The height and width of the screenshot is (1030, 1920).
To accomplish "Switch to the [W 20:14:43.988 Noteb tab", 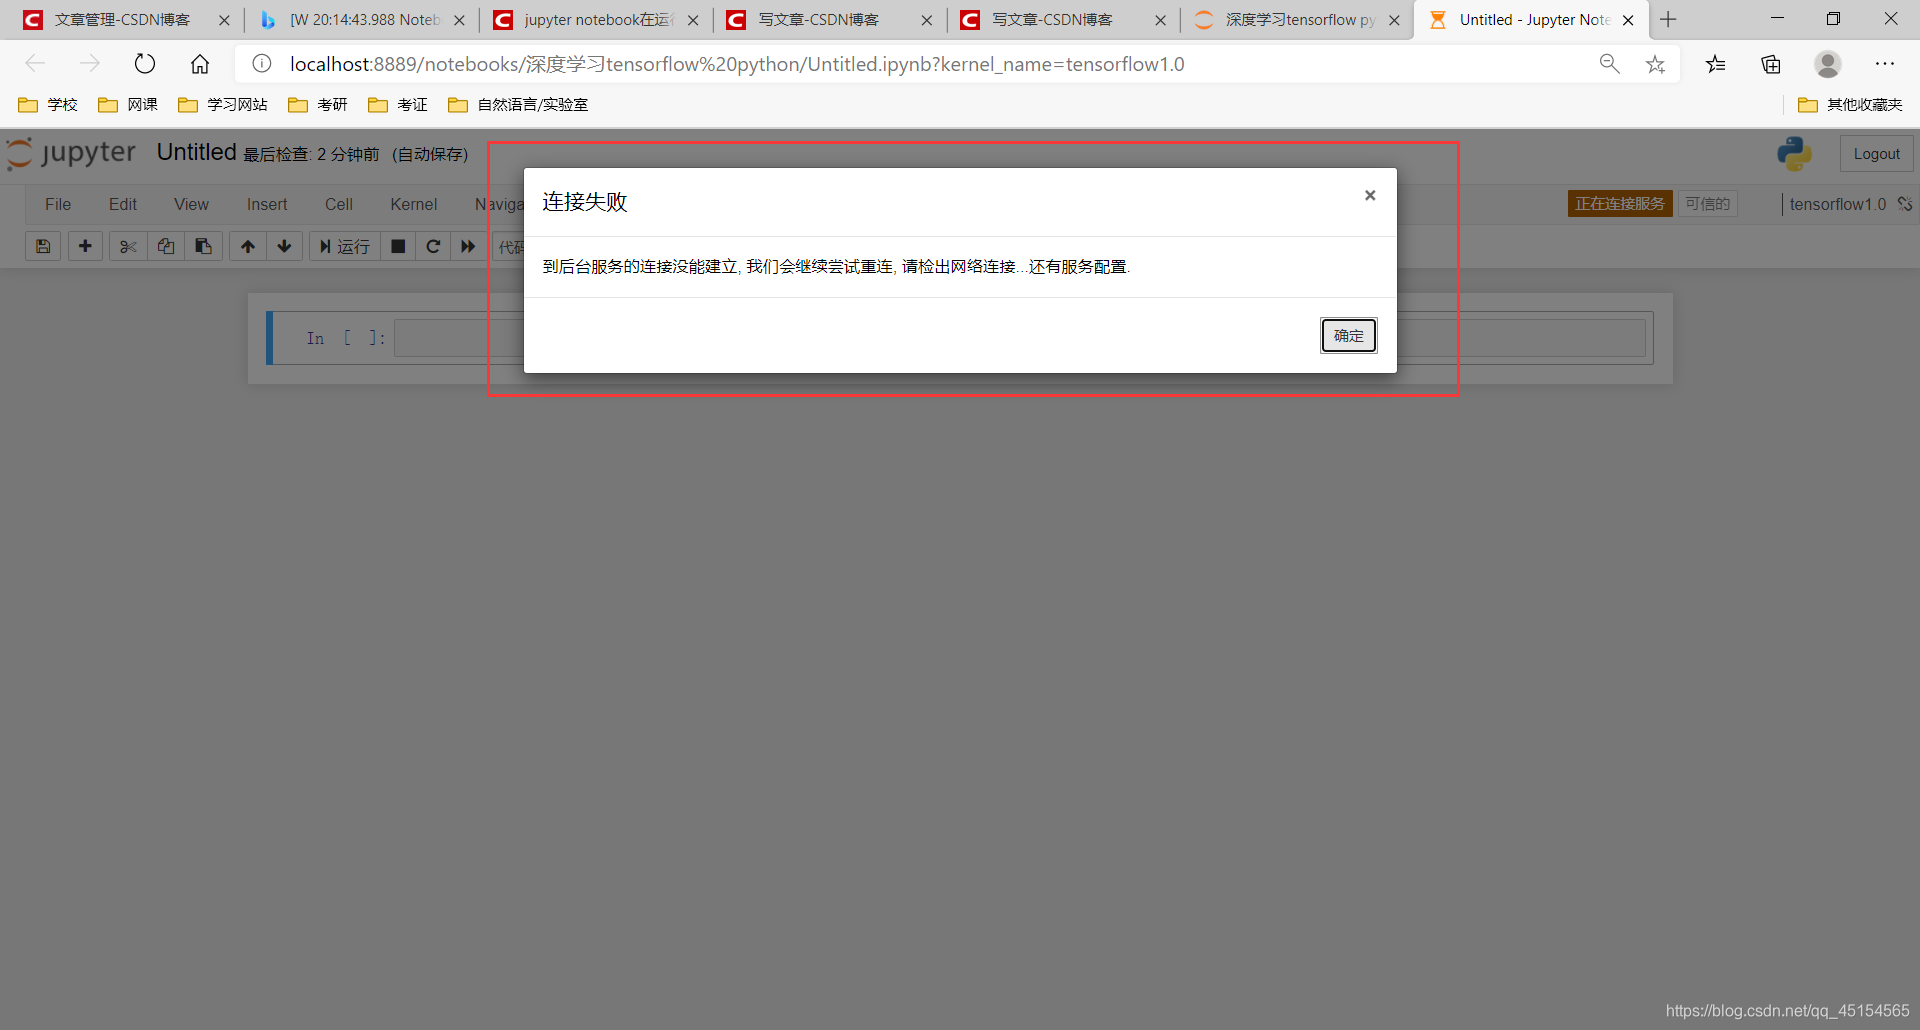I will click(363, 20).
